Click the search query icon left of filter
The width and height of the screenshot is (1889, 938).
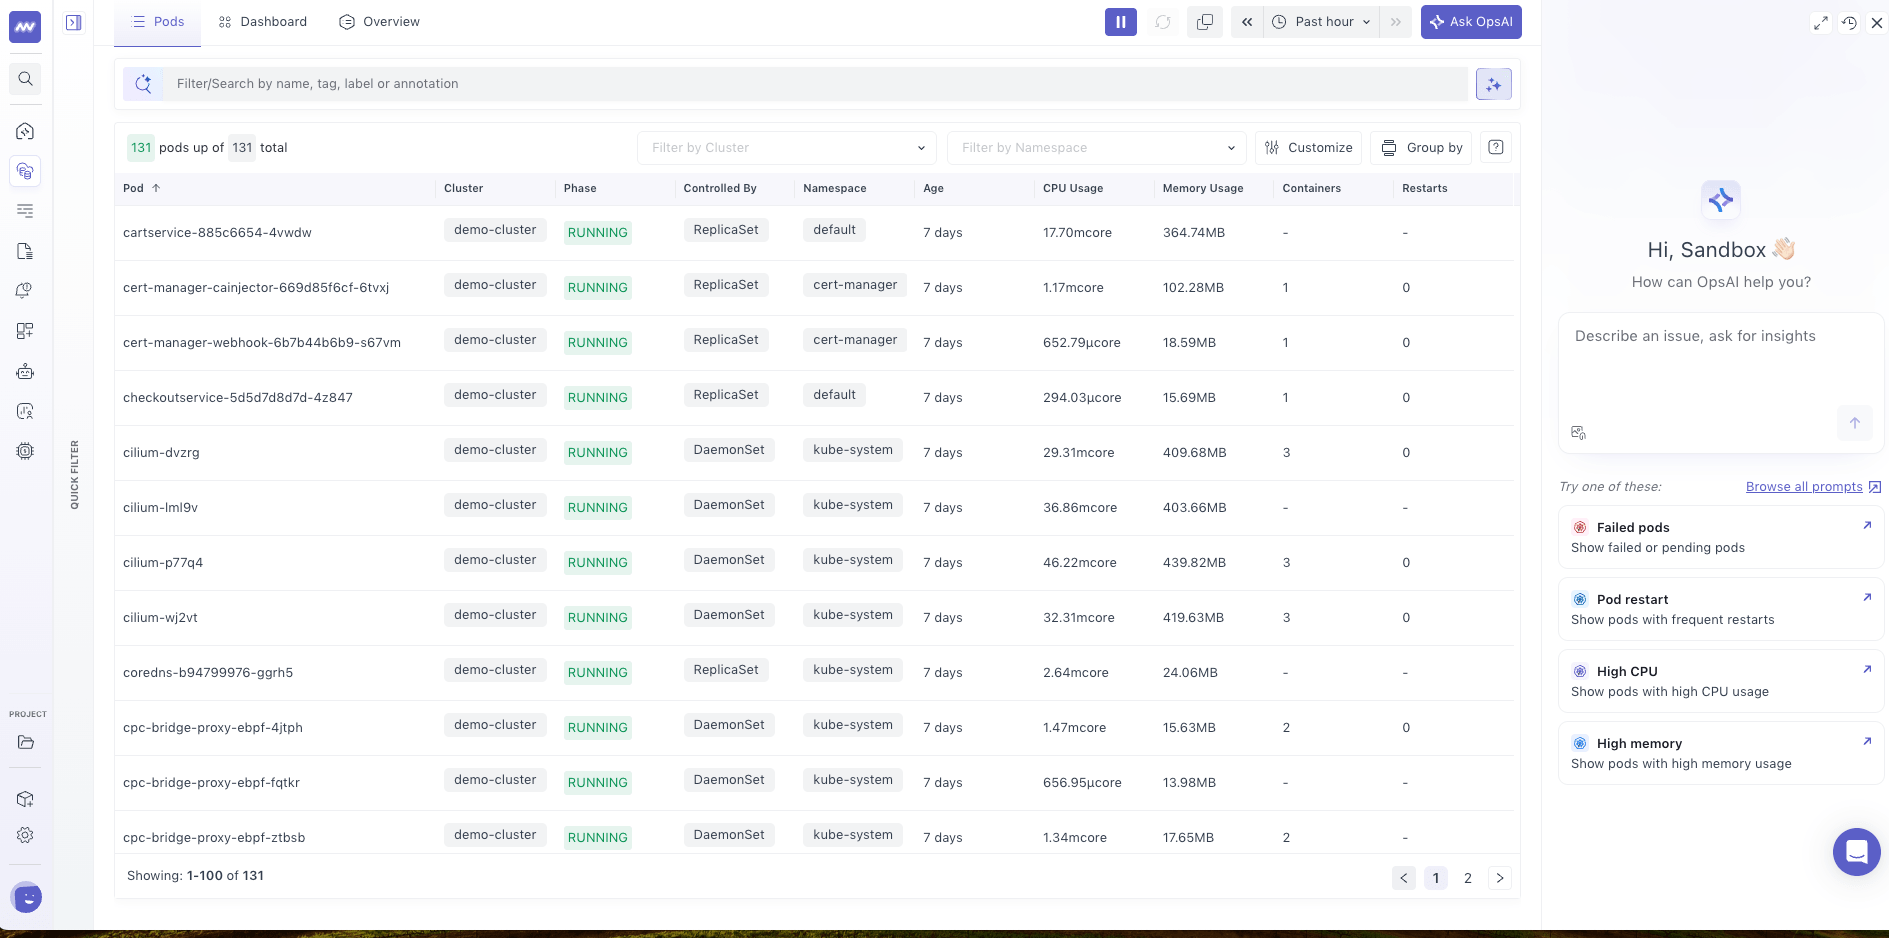144,84
